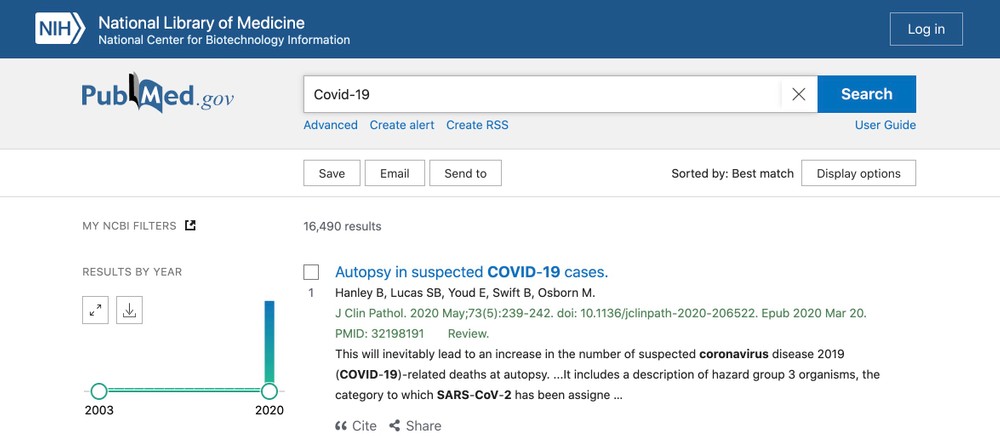
Task: Click the blue Search button
Action: 867,94
